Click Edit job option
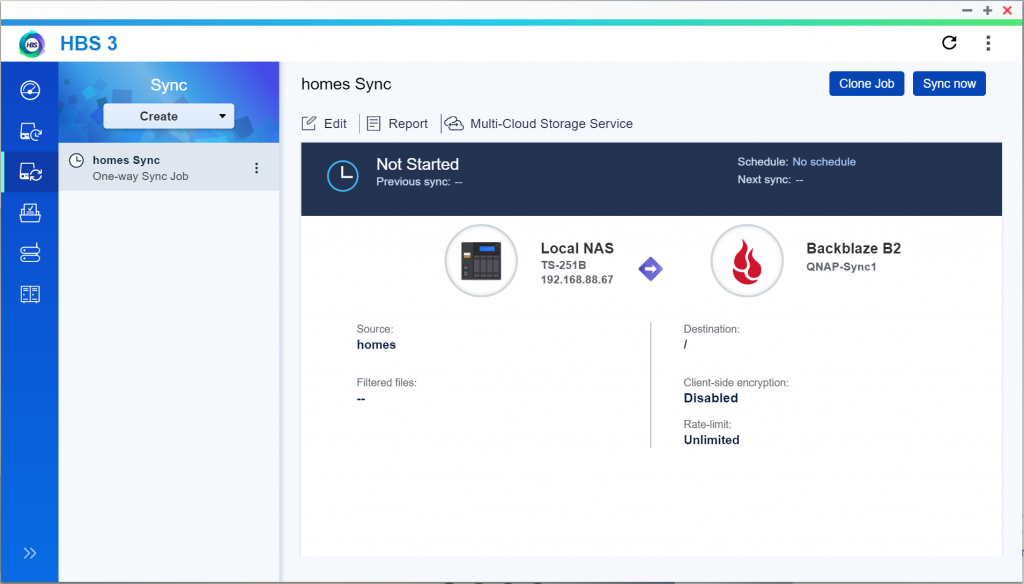This screenshot has width=1024, height=584. [x=325, y=123]
